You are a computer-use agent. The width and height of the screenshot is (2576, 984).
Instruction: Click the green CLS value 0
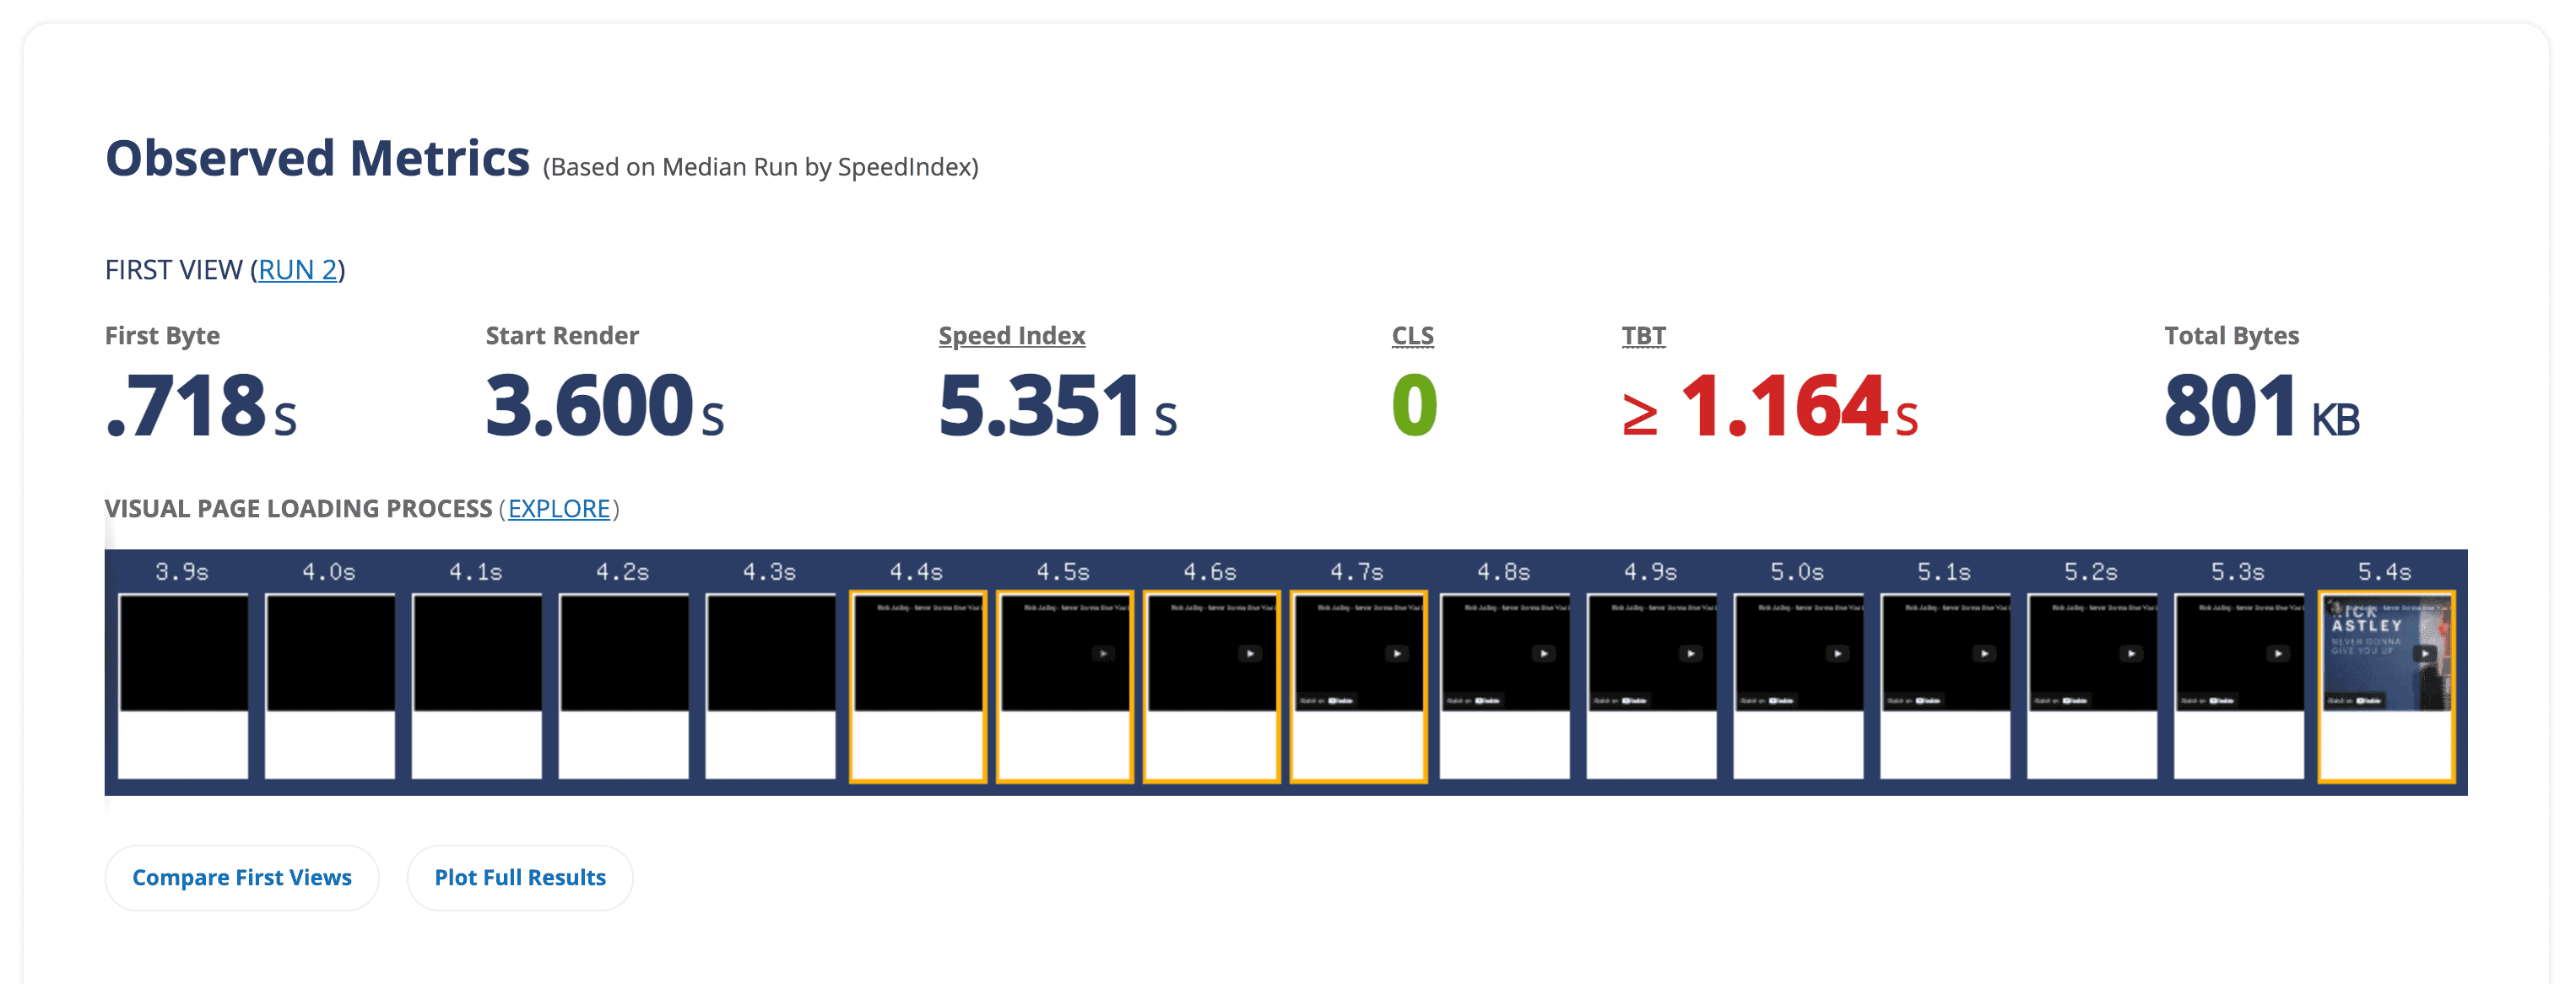coord(1415,406)
